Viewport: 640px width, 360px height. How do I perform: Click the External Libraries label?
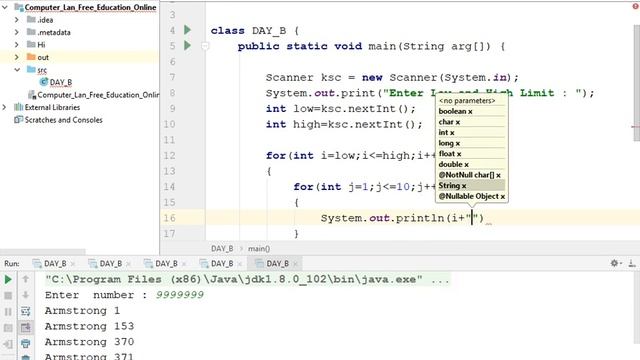[52, 107]
